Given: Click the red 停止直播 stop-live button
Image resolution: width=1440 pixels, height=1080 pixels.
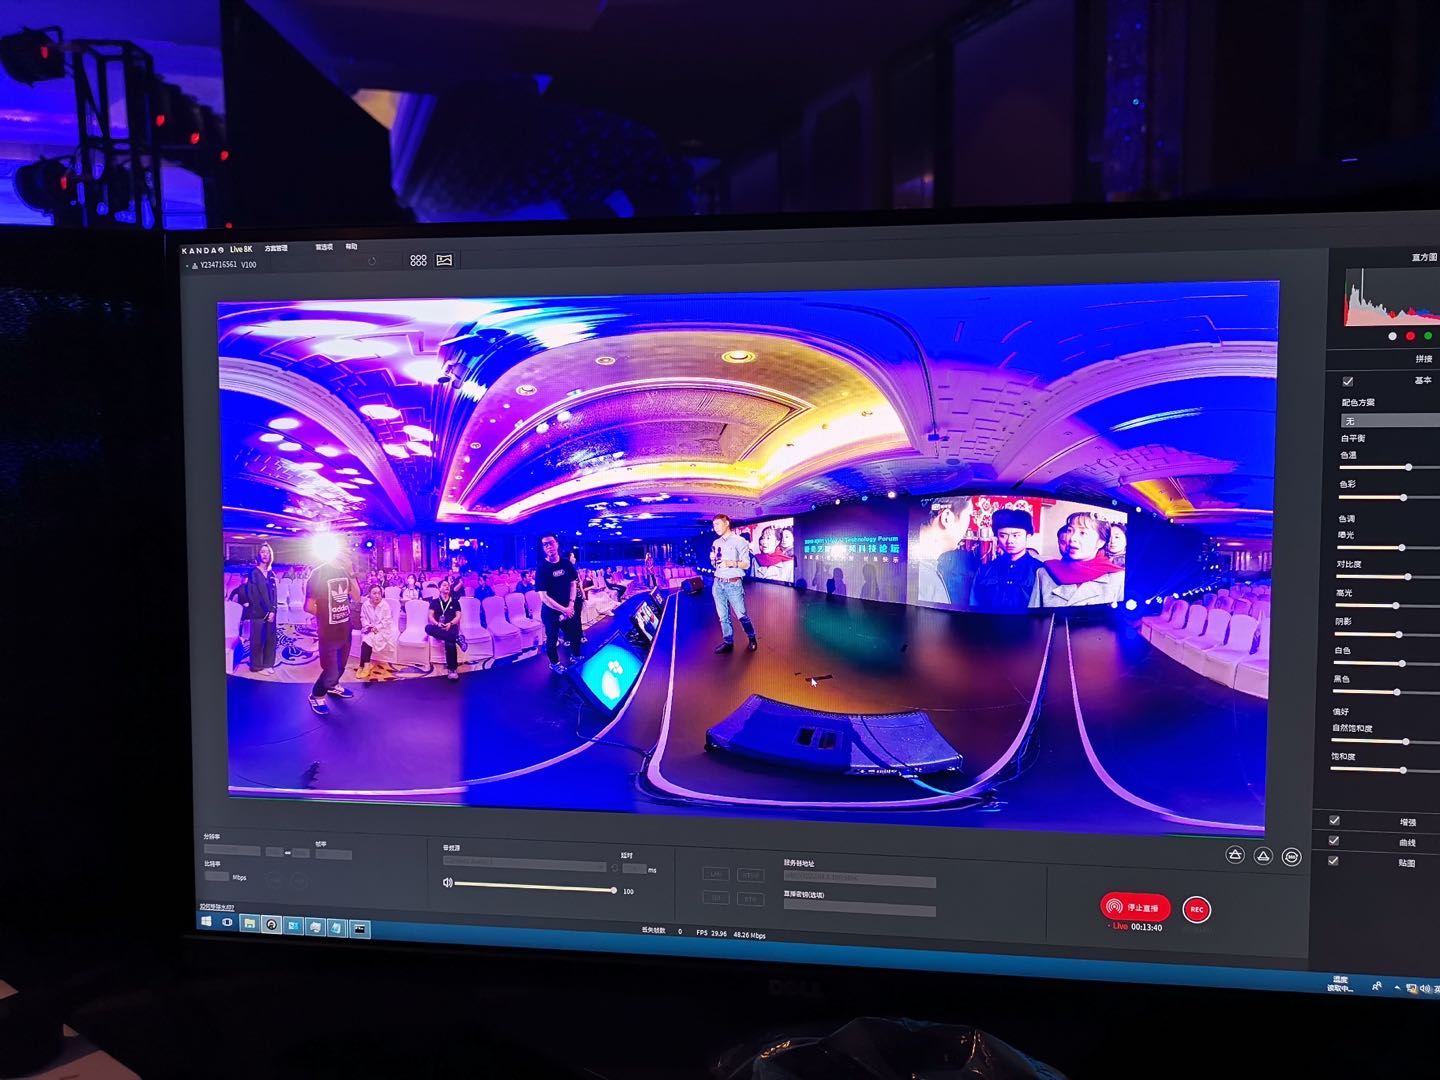Looking at the screenshot, I should pos(1135,907).
